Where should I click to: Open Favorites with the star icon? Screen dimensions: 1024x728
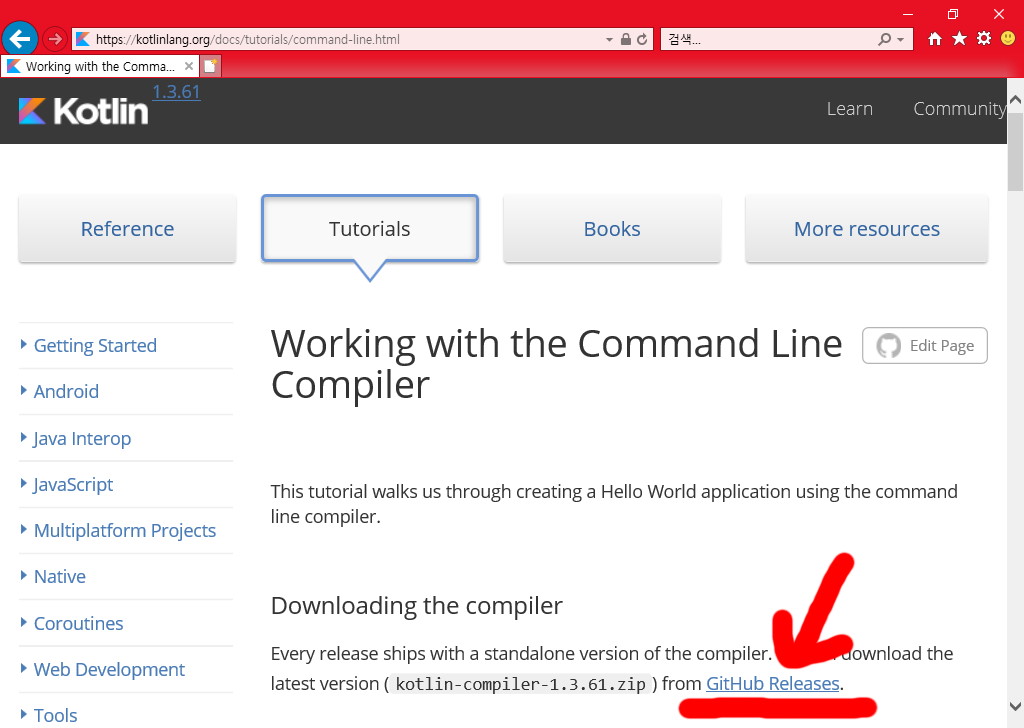(x=959, y=39)
